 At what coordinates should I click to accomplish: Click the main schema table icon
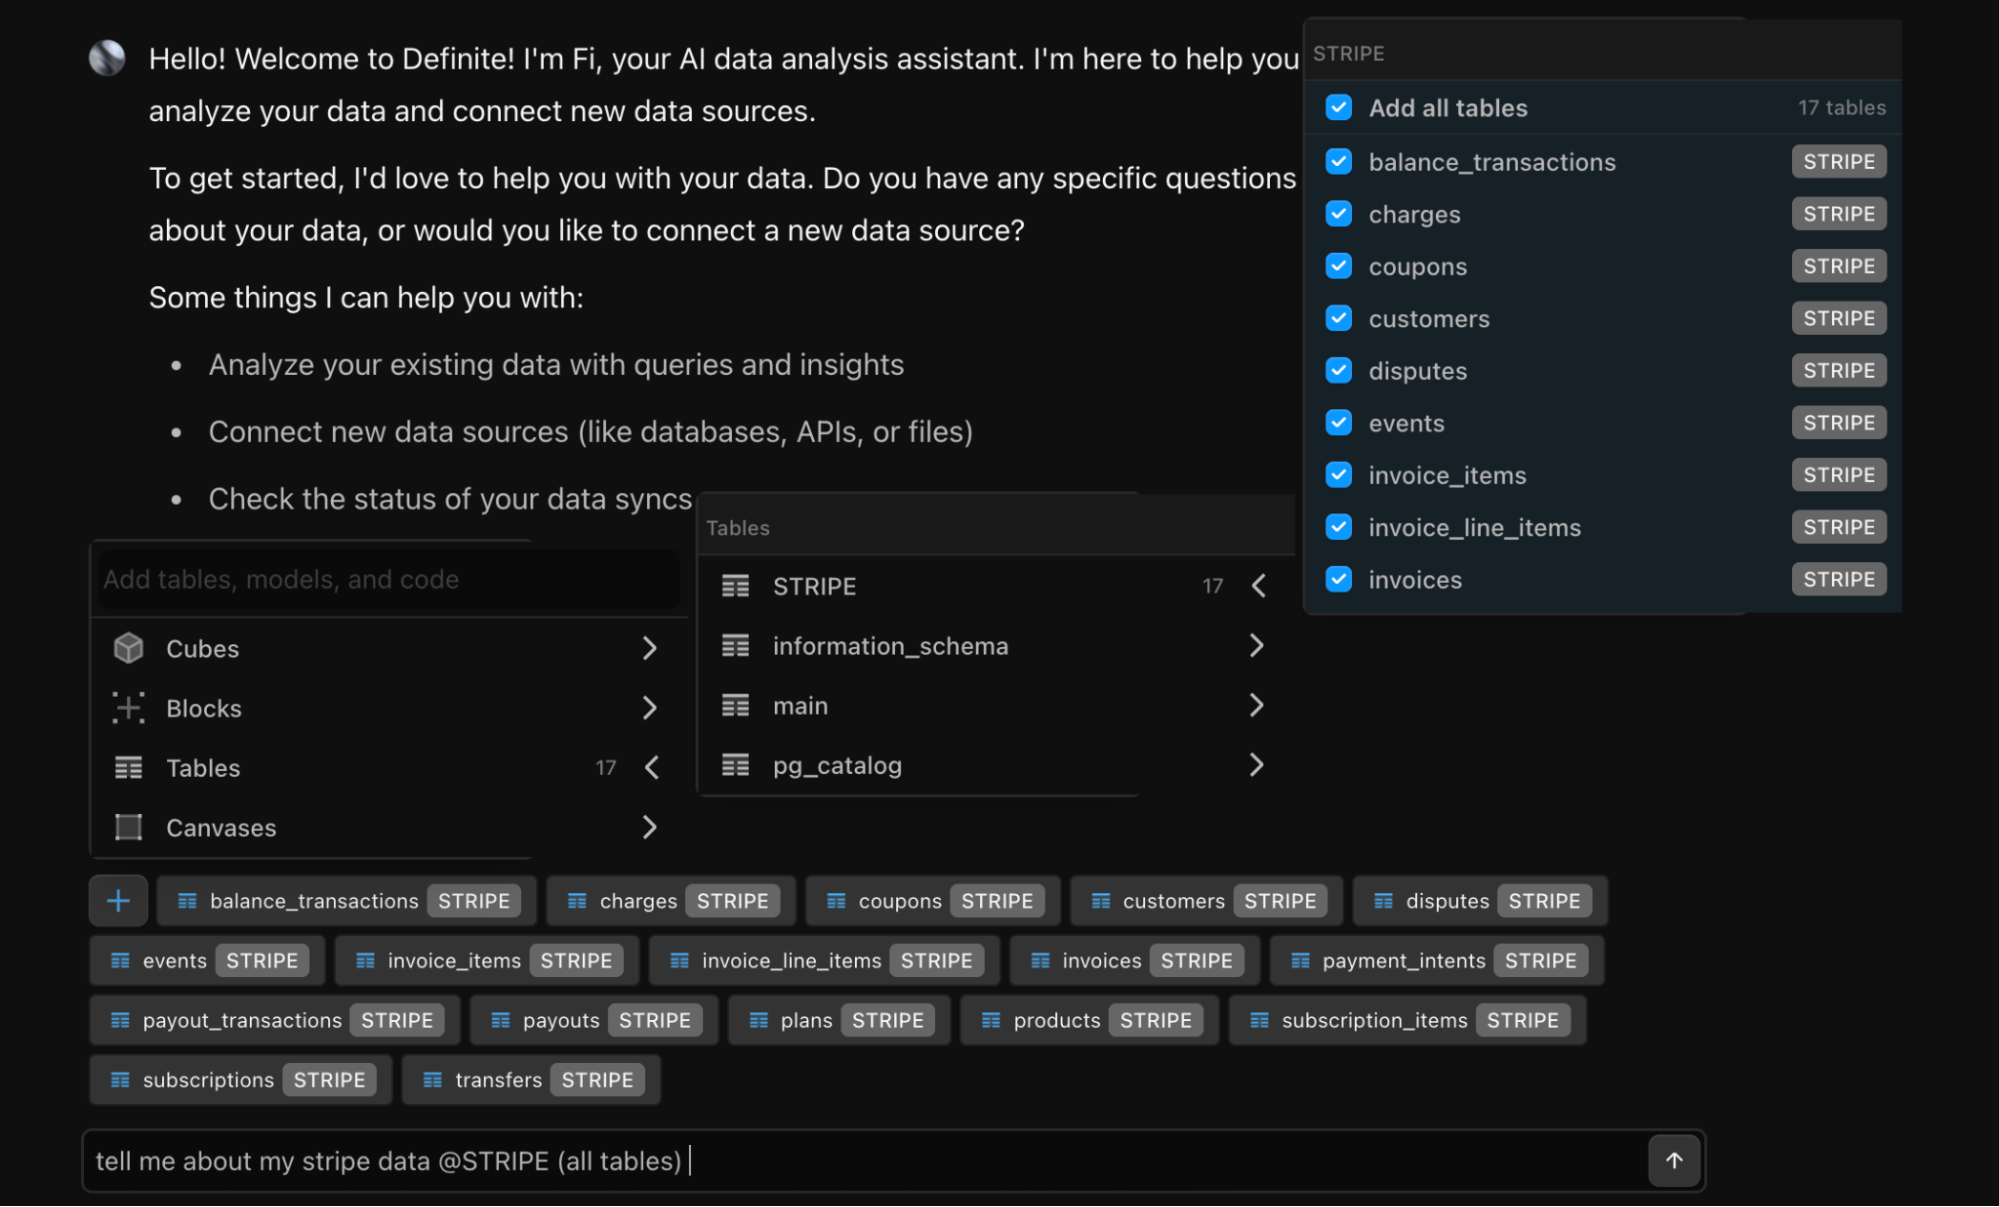[x=736, y=706]
